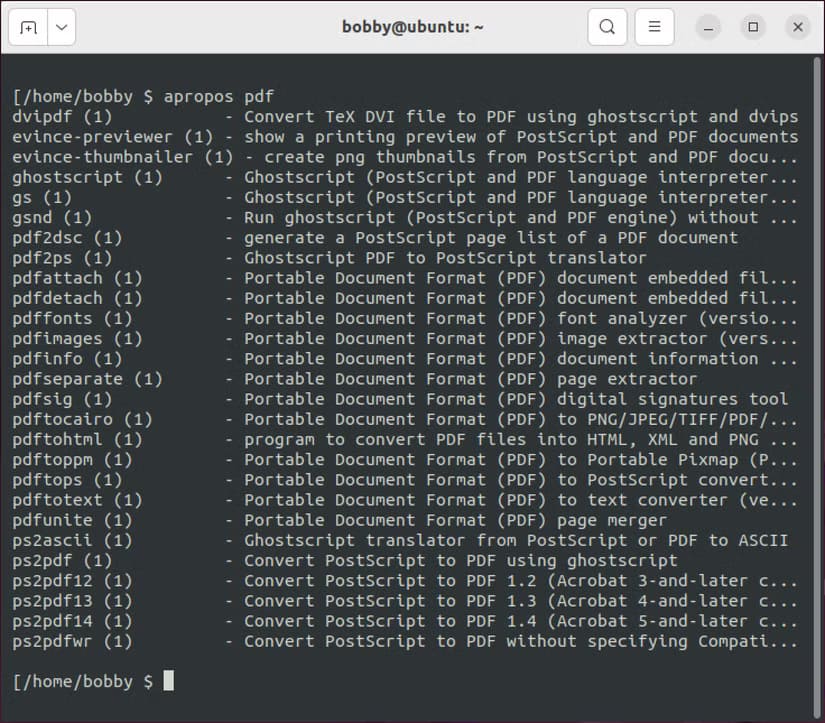Click the 'digital signatures tool' description
This screenshot has height=723, width=825.
[673, 399]
